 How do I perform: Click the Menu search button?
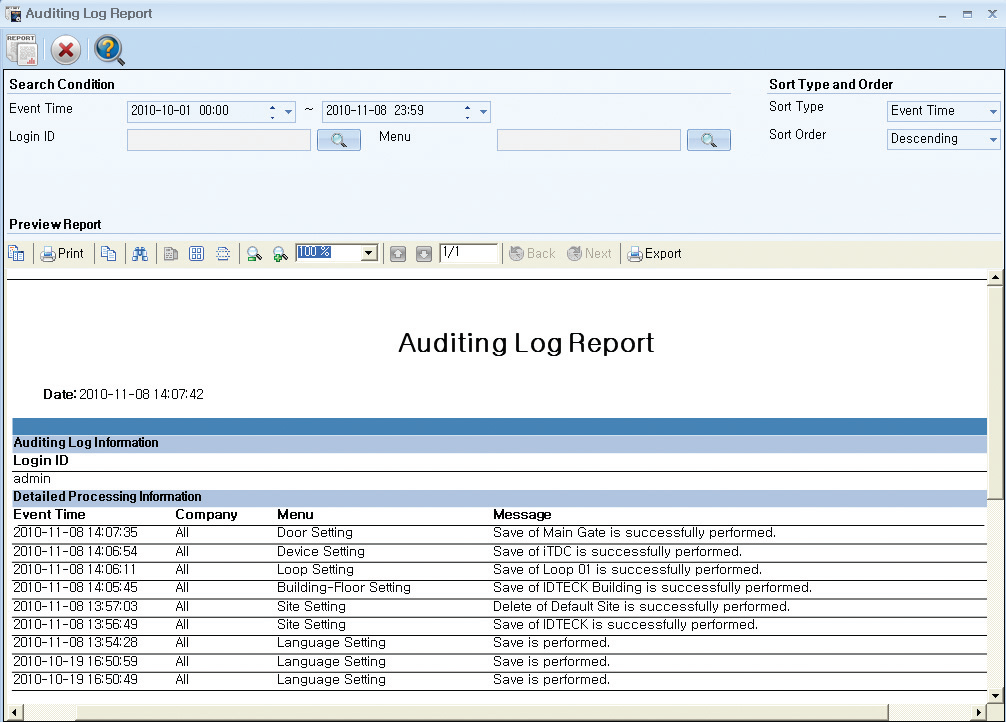tap(708, 141)
